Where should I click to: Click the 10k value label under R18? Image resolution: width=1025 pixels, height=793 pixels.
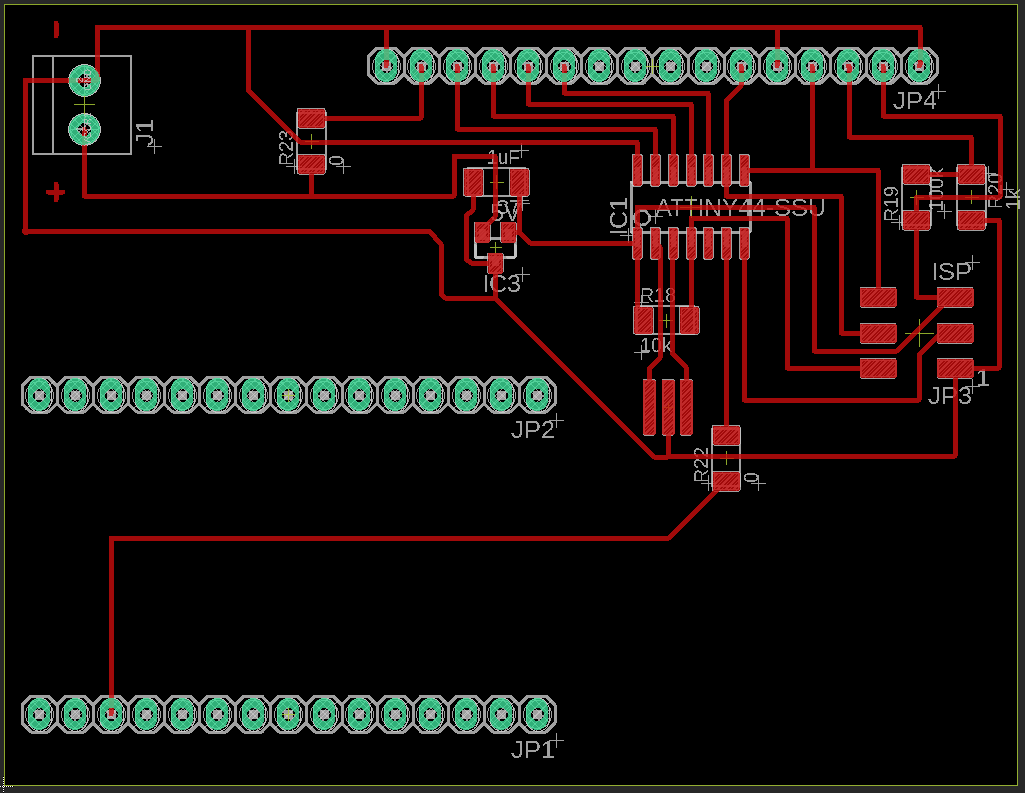656,345
